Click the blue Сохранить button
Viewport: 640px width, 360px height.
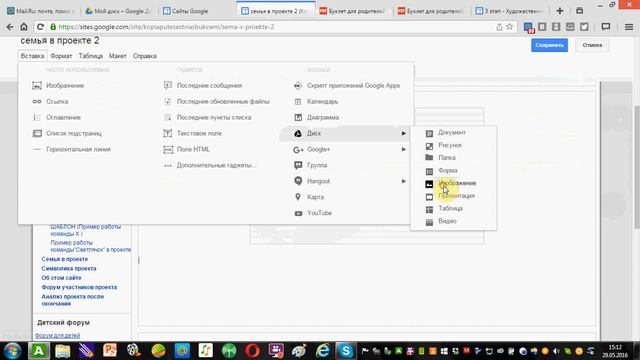tap(549, 45)
